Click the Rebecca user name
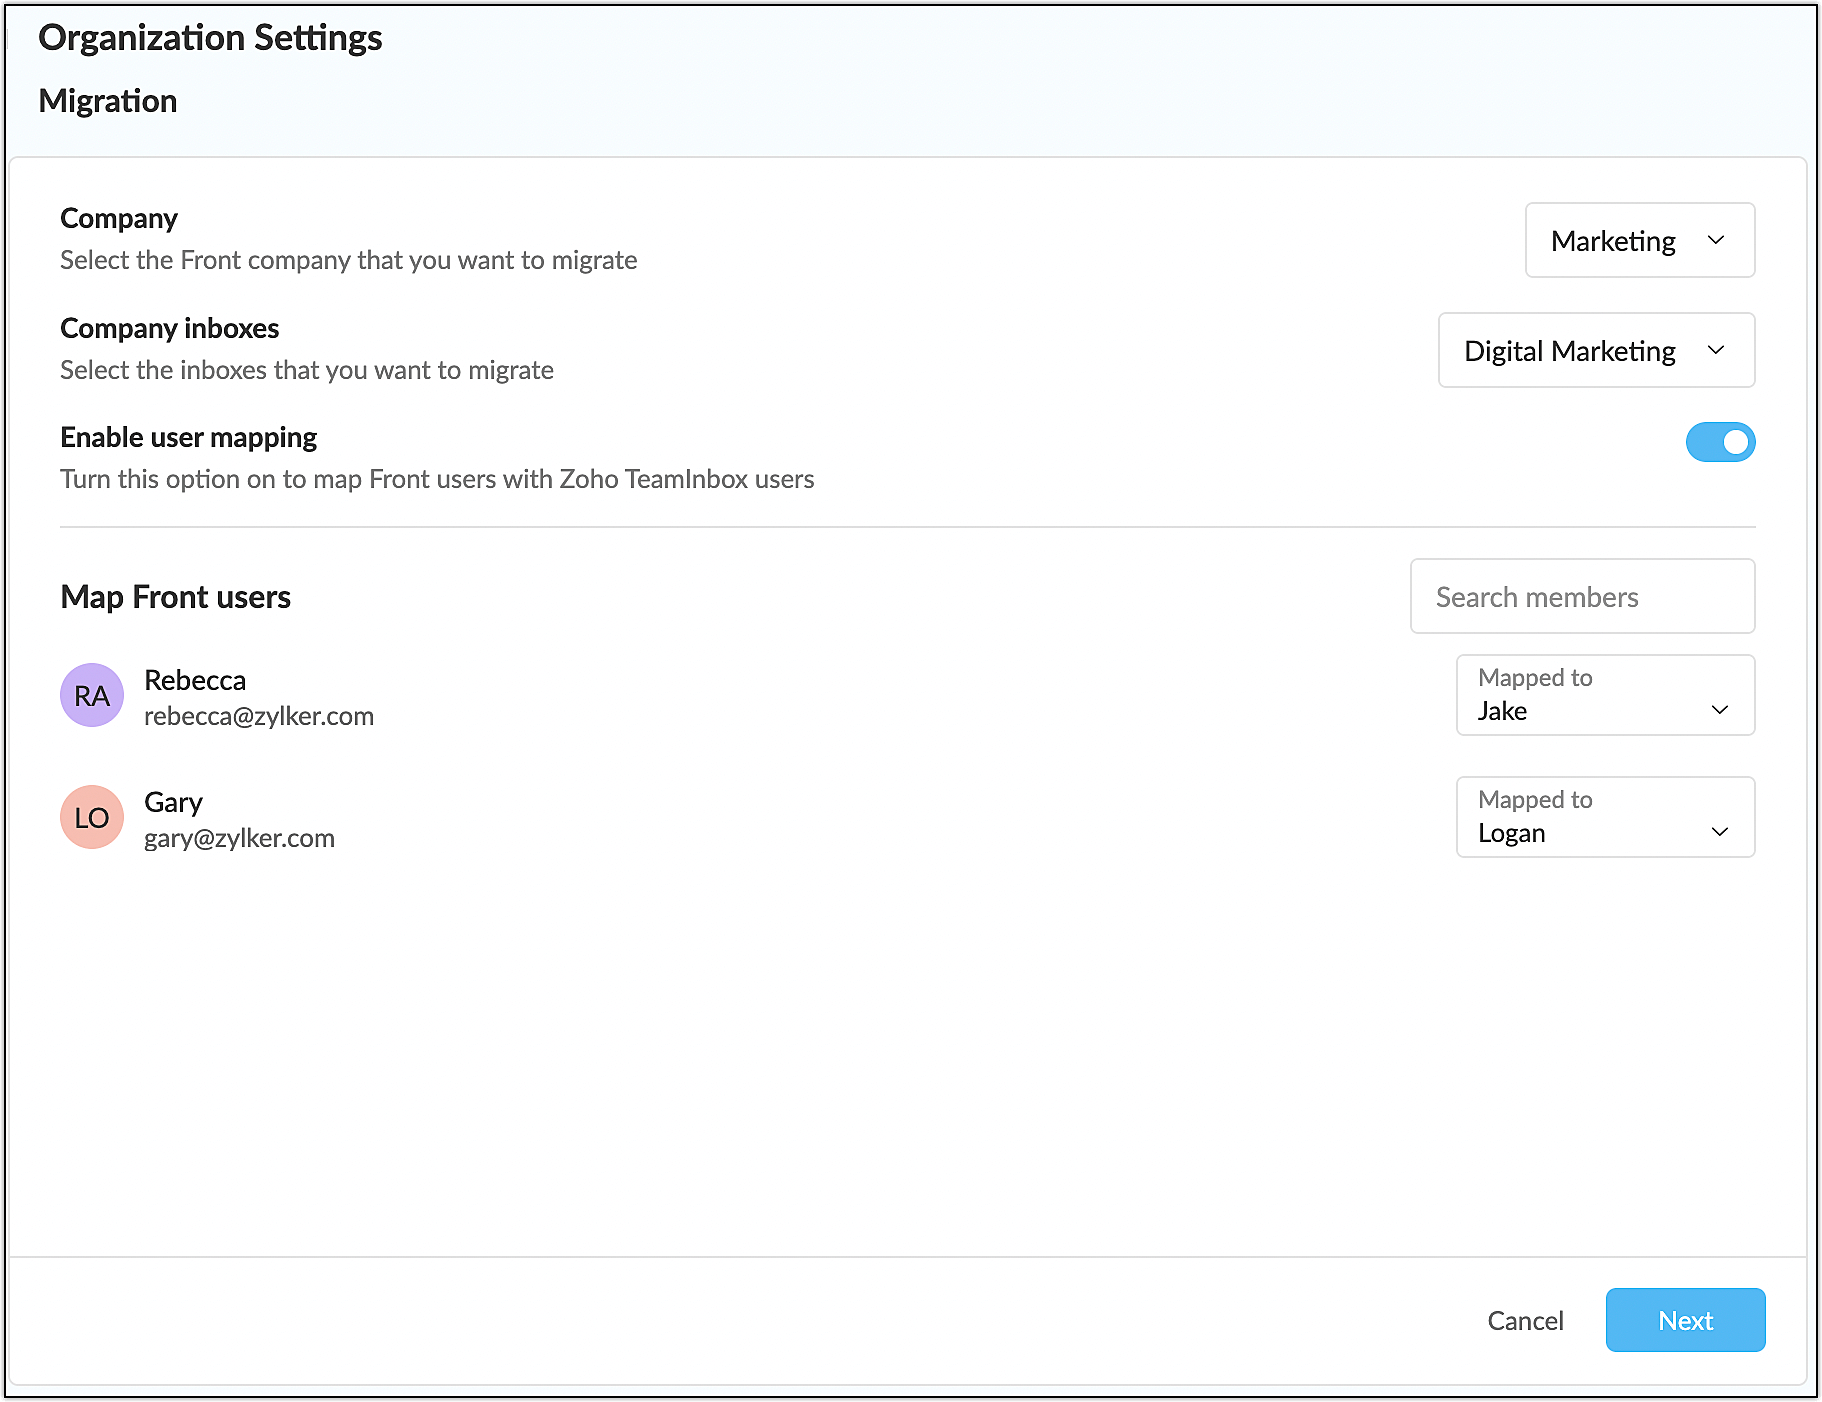1822x1402 pixels. coord(195,680)
